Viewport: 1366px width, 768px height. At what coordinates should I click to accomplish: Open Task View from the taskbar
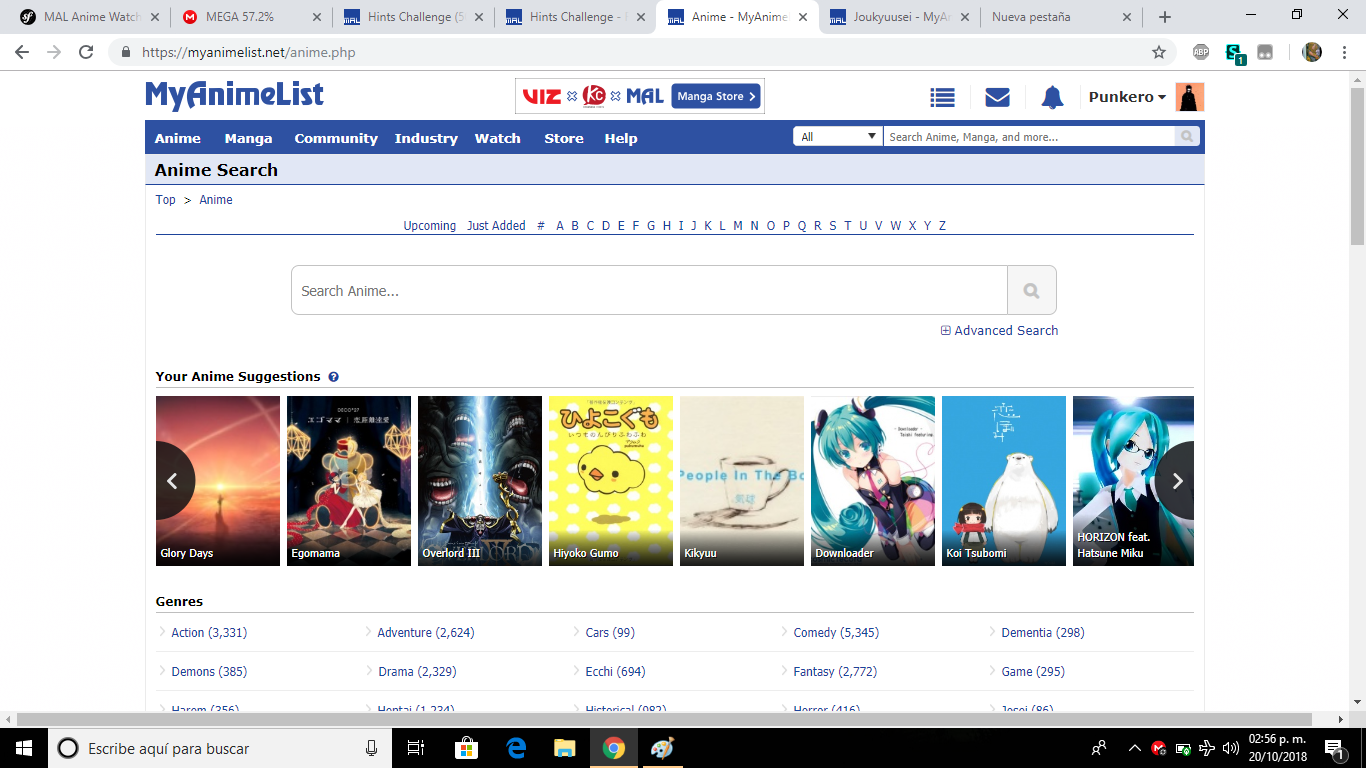click(417, 748)
